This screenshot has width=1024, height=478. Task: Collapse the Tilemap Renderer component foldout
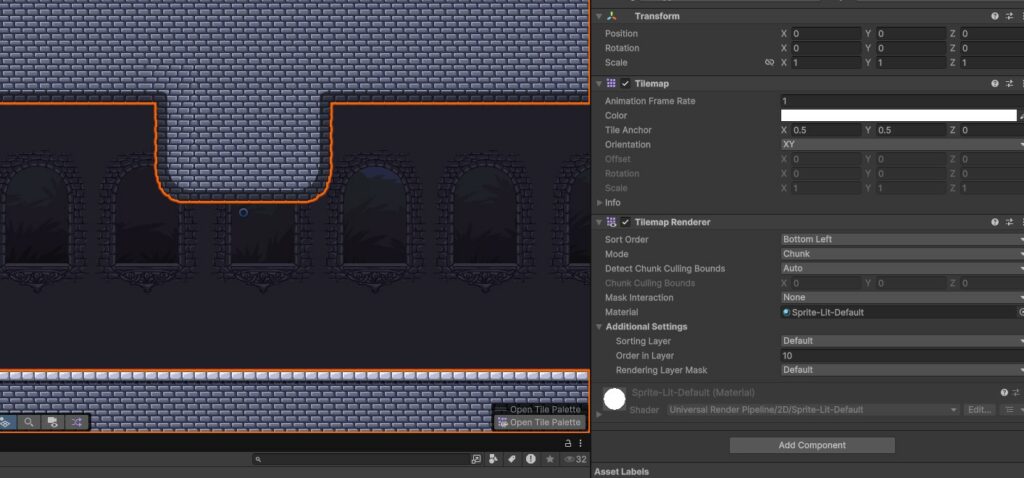[x=599, y=222]
